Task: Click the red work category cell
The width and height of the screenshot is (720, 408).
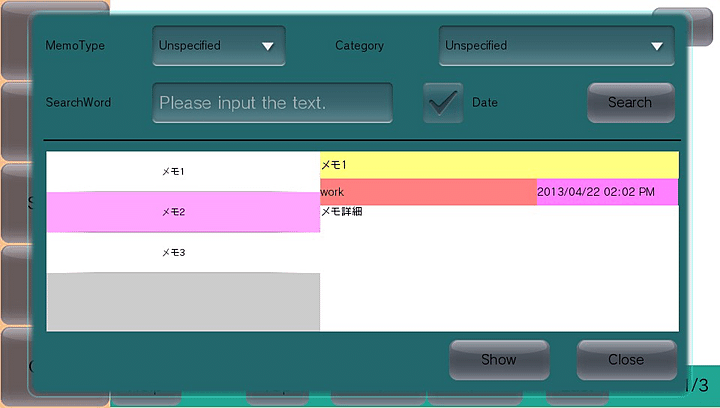Action: click(x=428, y=192)
